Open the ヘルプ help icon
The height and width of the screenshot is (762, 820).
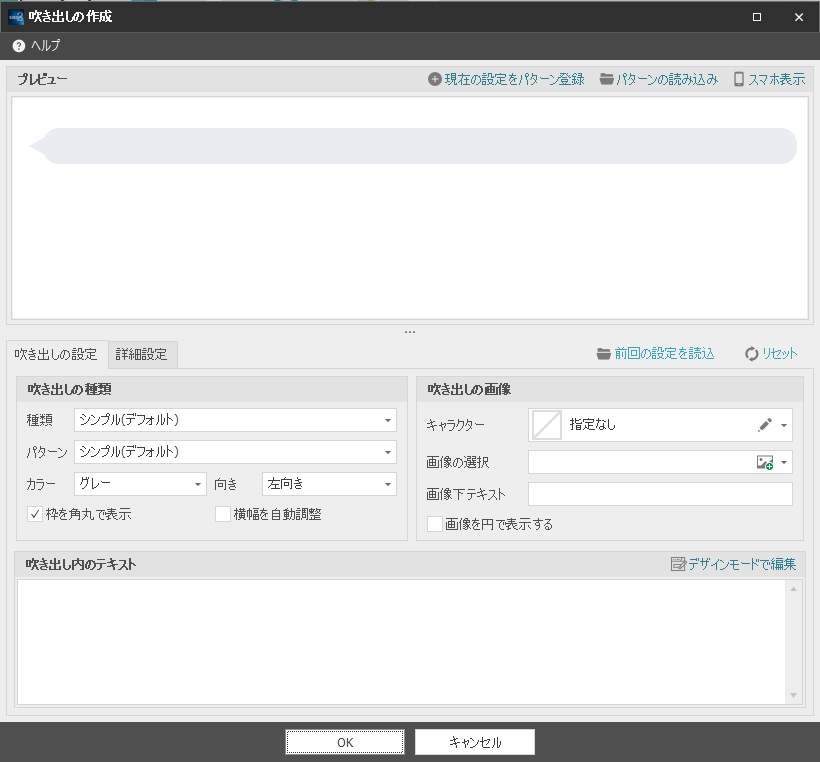[x=18, y=46]
